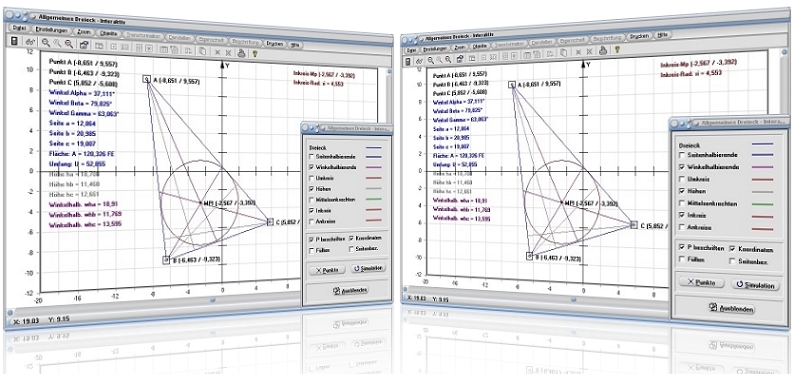
Task: Click the copy pages icon in right window toolbar
Action: point(563,53)
